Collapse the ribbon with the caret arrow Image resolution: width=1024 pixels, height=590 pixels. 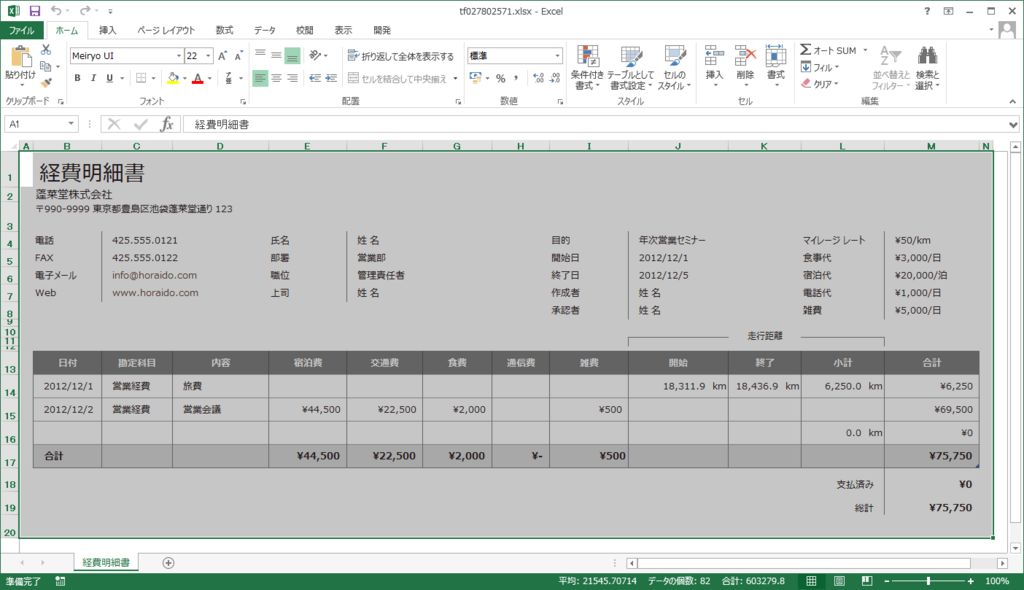tap(1012, 101)
